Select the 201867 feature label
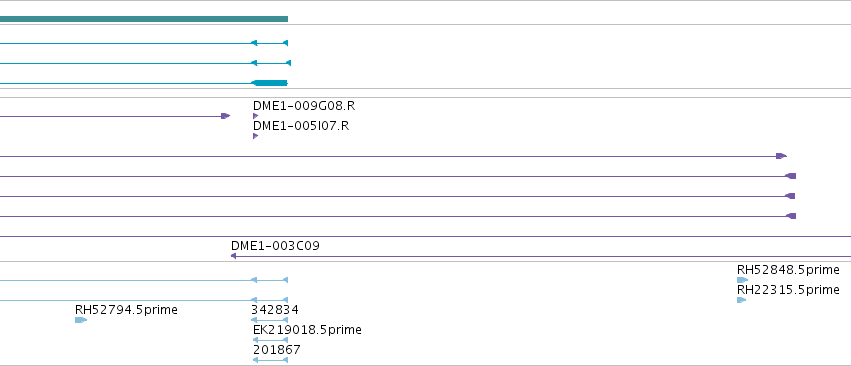This screenshot has width=851, height=366. tap(277, 350)
